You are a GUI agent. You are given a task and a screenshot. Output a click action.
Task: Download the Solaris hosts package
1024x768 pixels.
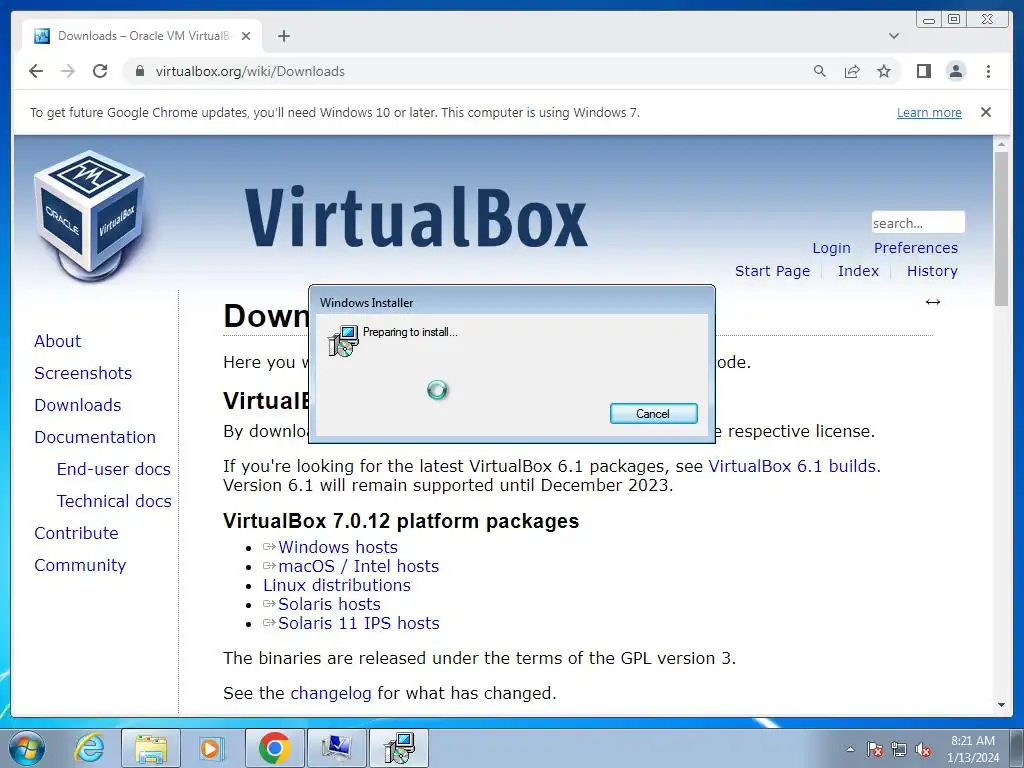coord(329,604)
